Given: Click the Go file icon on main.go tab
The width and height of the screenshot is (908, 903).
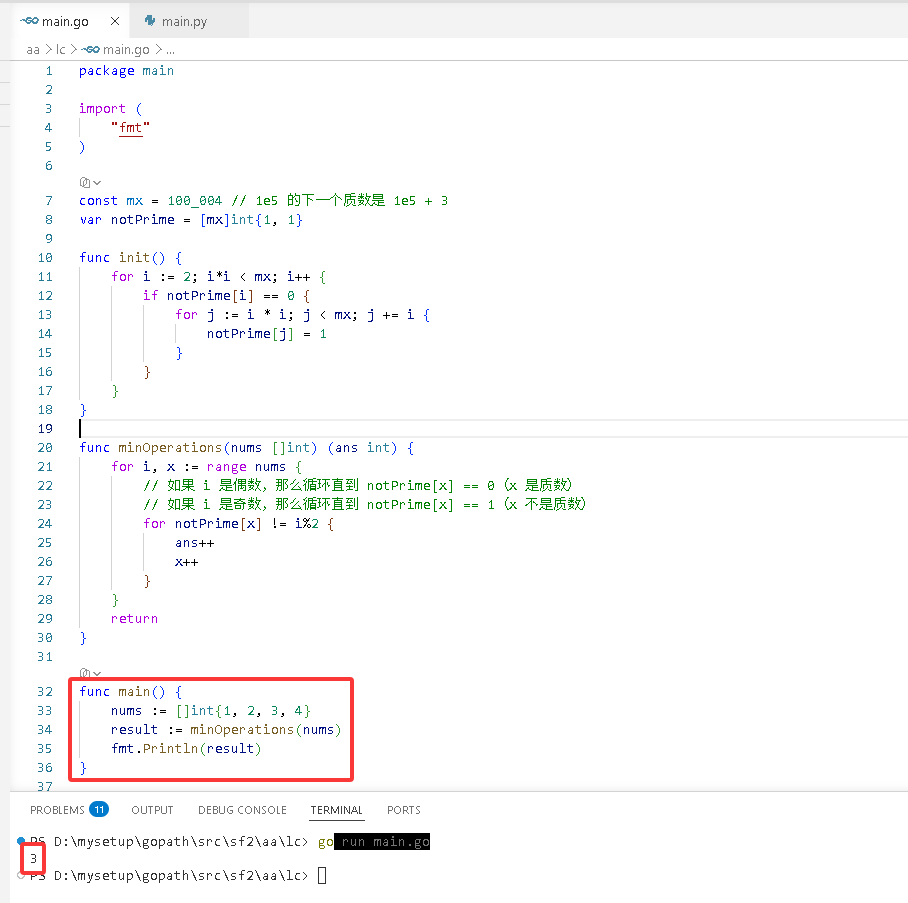Looking at the screenshot, I should click(x=29, y=21).
